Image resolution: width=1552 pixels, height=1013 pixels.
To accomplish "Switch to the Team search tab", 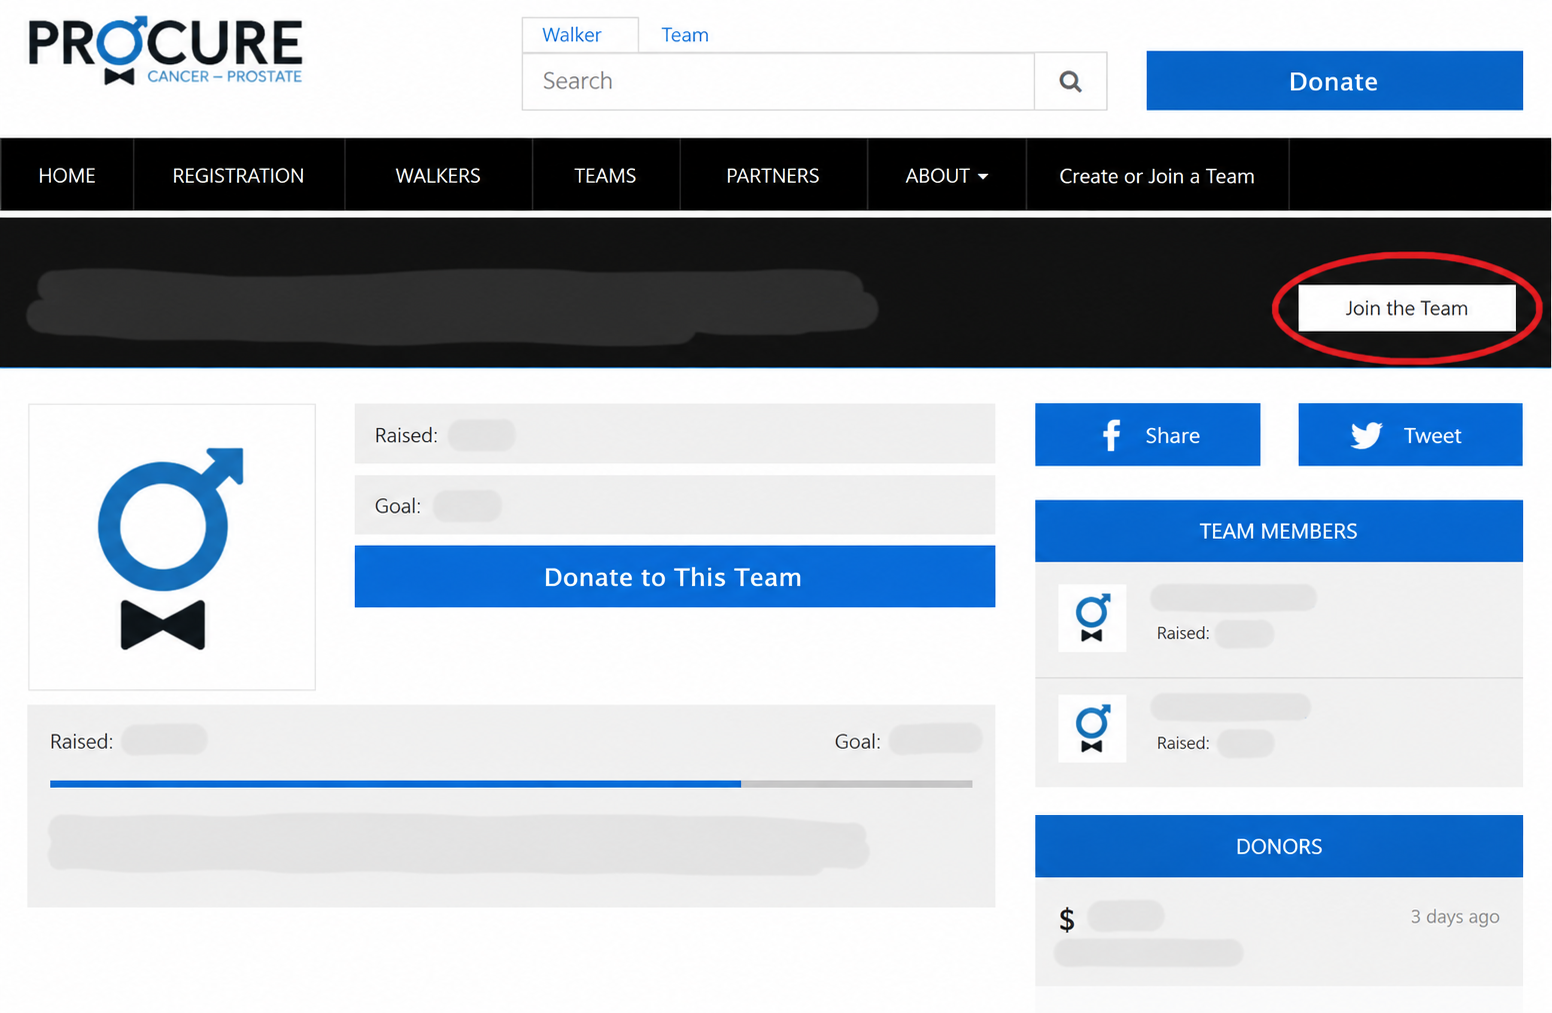I will [x=685, y=35].
